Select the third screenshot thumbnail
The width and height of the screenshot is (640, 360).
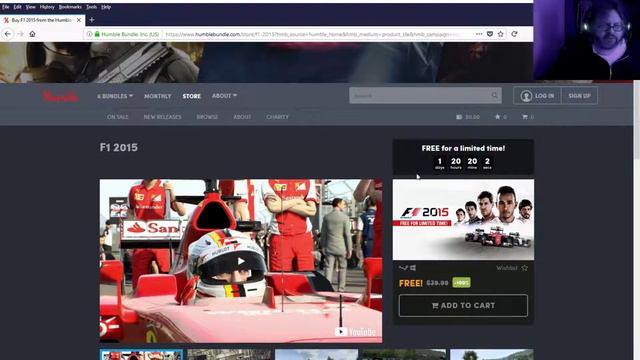pyautogui.click(x=316, y=355)
